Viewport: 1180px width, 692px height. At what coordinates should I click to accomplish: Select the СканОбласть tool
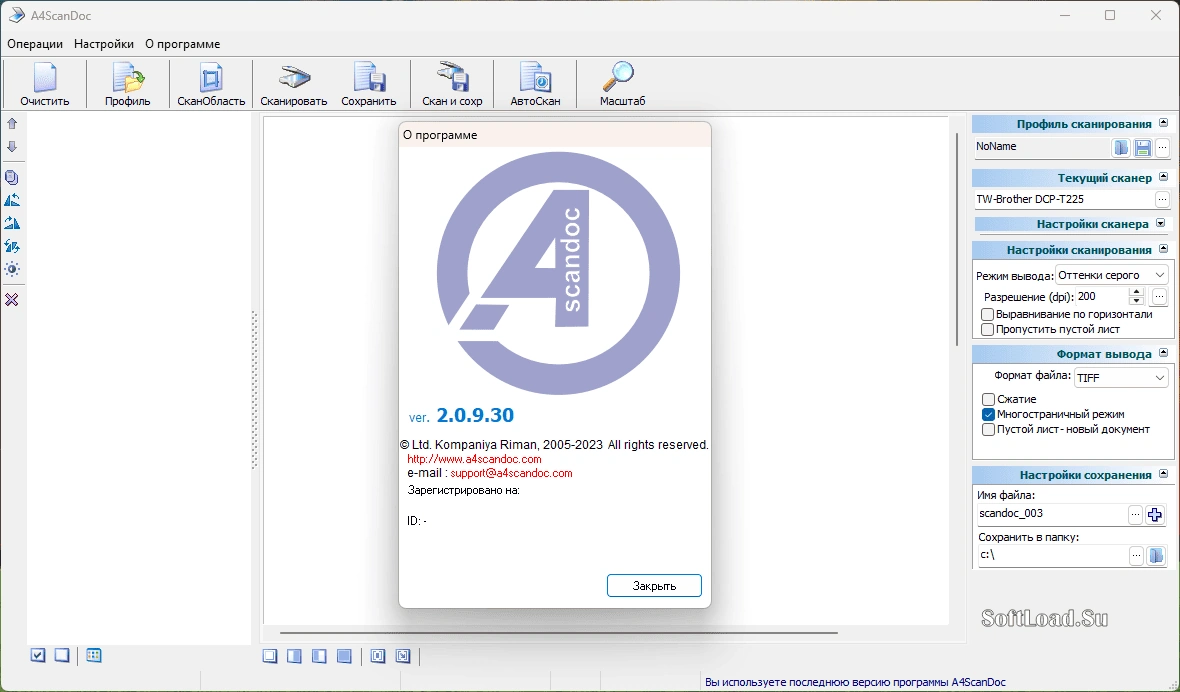point(211,84)
